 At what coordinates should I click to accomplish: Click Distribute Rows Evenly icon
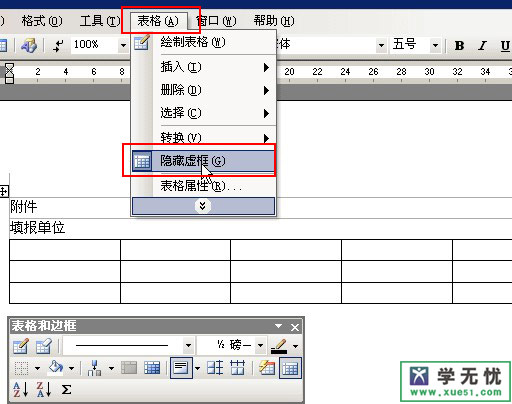[215, 368]
